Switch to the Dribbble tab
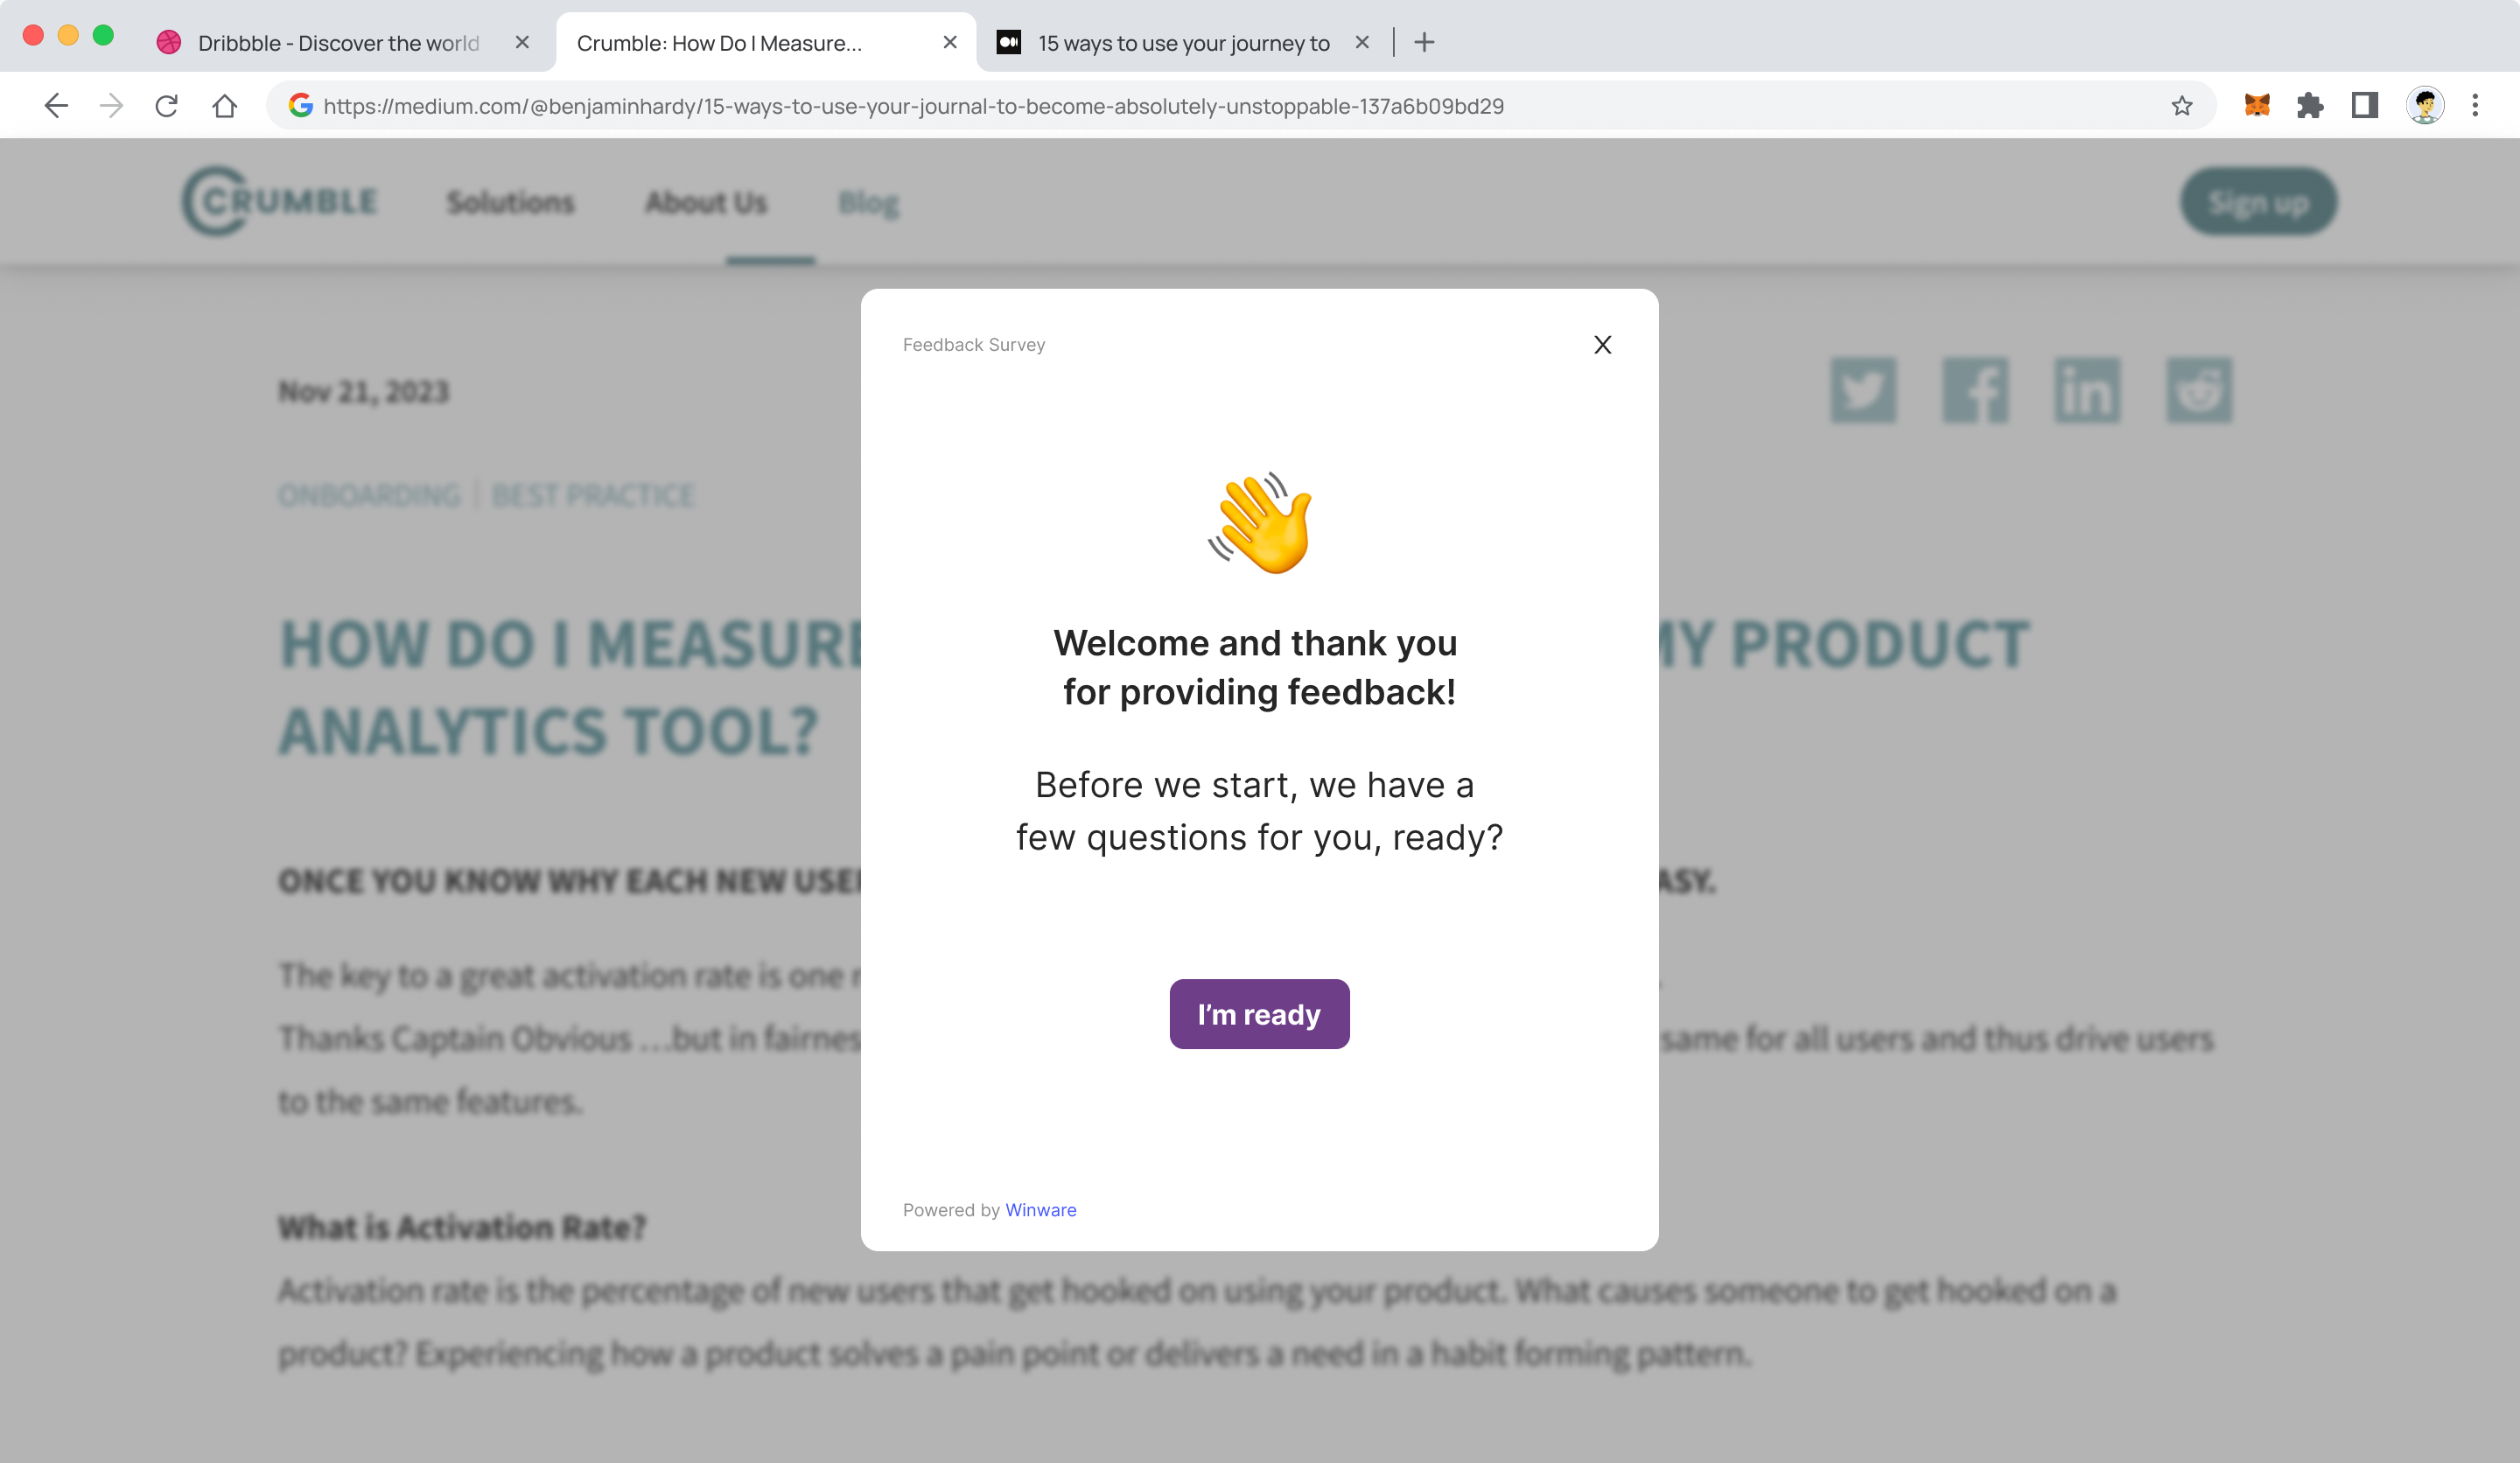This screenshot has width=2520, height=1463. pos(338,43)
